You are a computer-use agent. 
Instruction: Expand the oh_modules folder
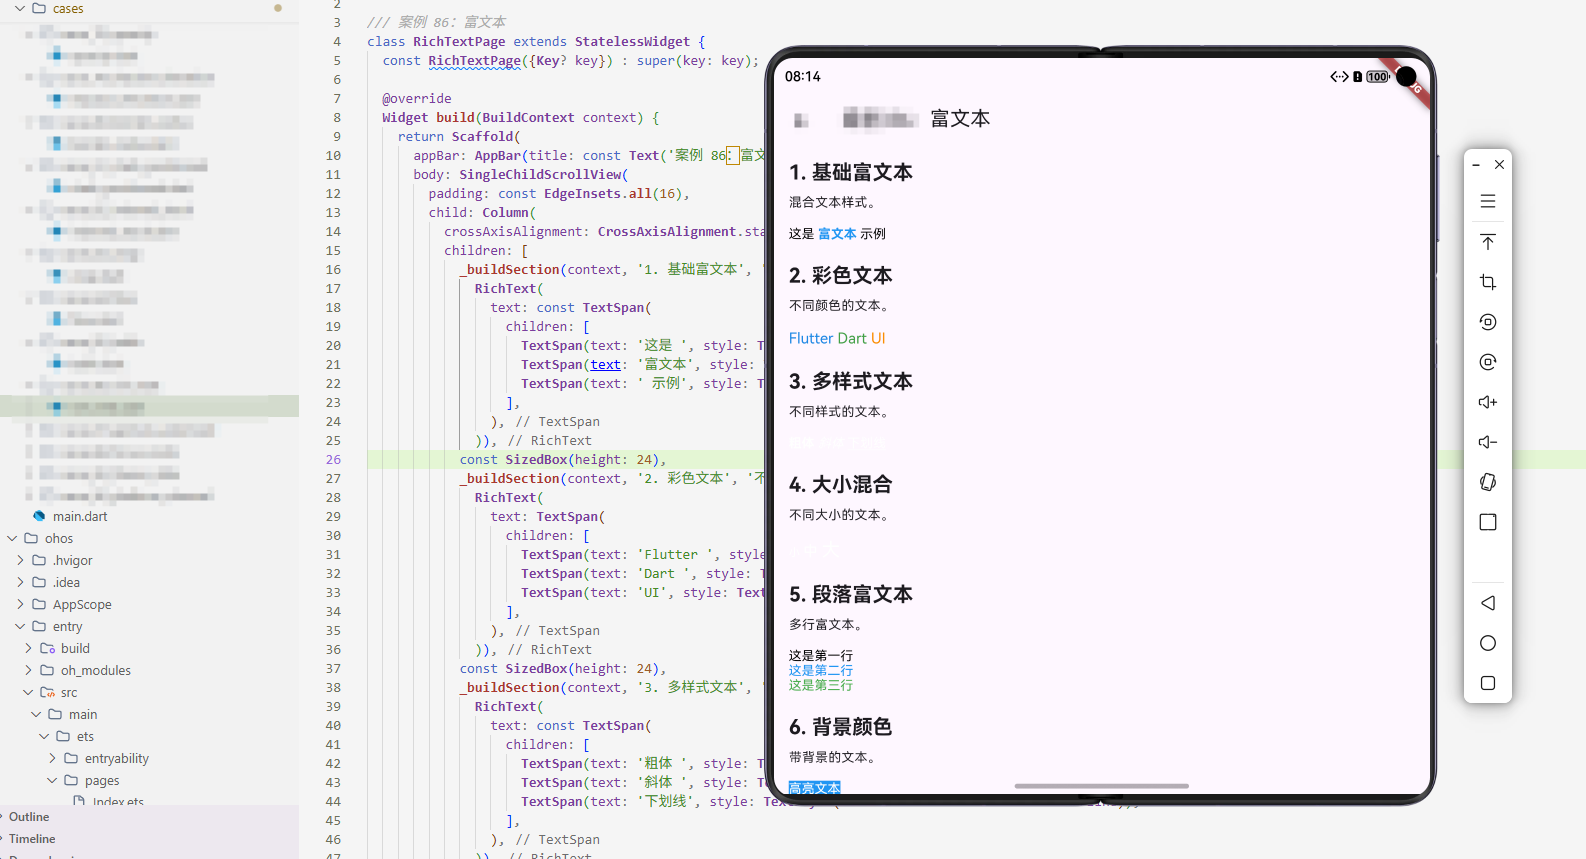coord(28,670)
